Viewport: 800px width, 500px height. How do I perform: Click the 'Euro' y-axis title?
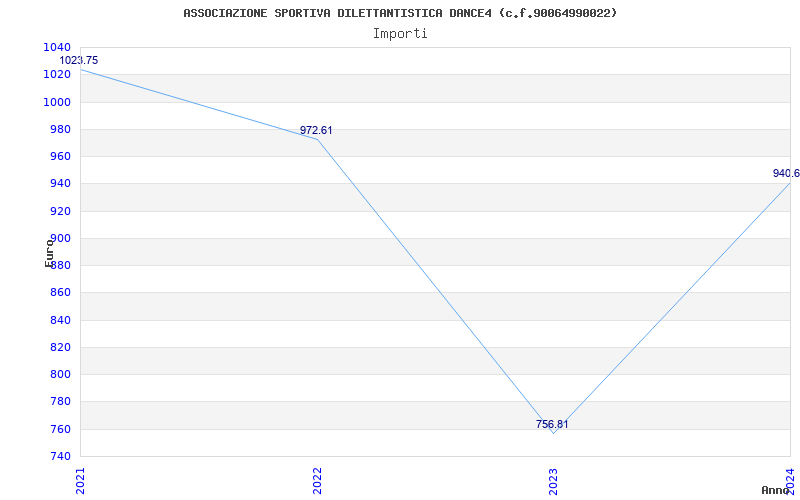[49, 253]
